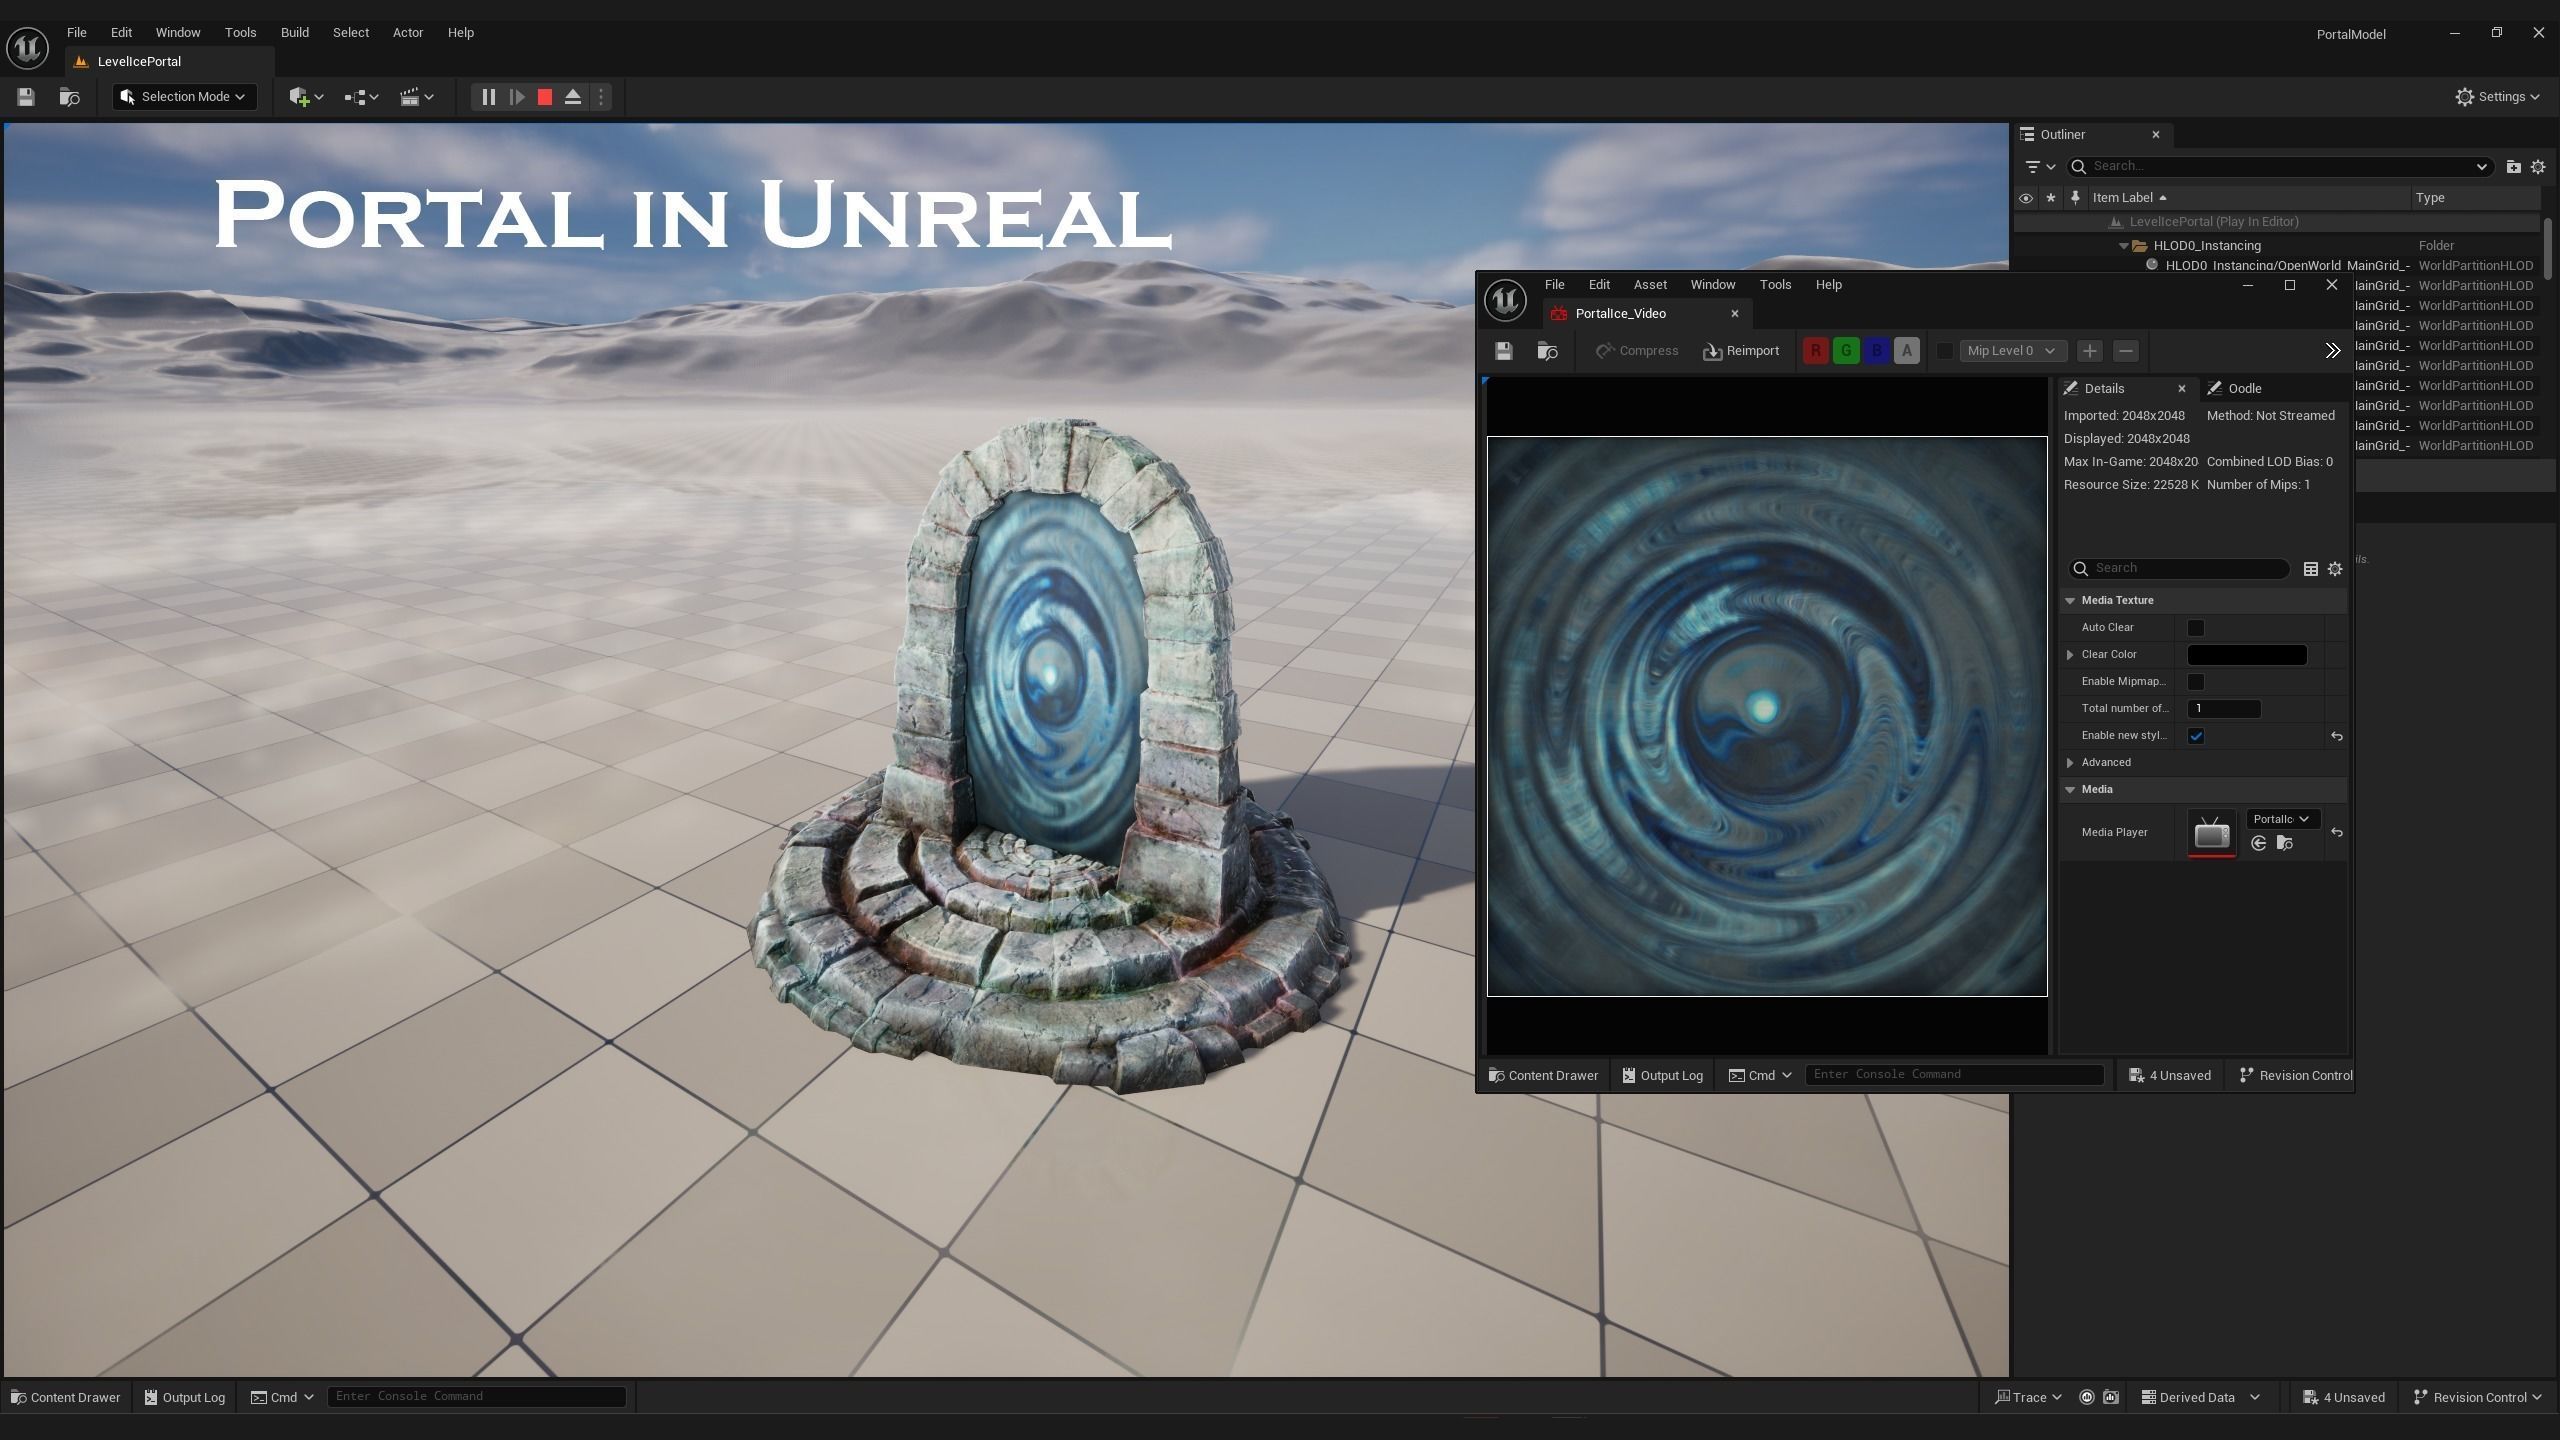The height and width of the screenshot is (1440, 2560).
Task: Toggle the Alpha channel button
Action: [x=1907, y=351]
